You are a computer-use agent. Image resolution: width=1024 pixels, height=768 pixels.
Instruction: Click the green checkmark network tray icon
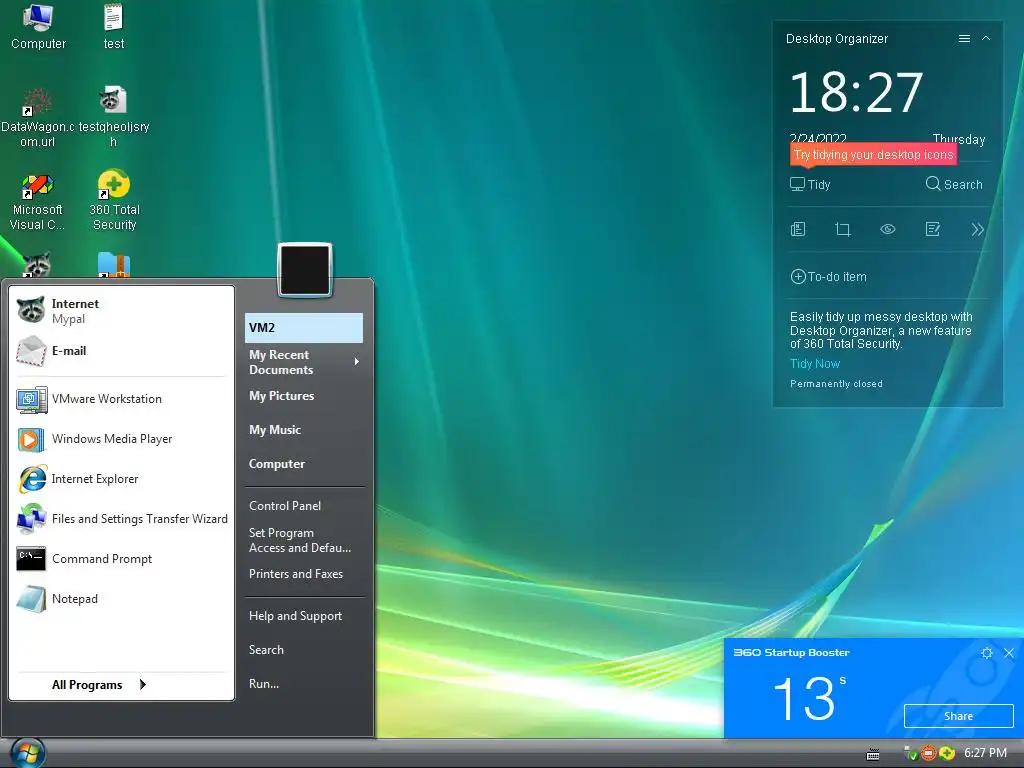[x=910, y=754]
